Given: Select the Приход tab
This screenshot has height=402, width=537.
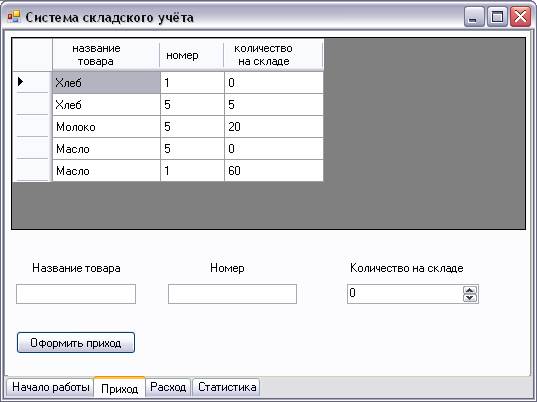Looking at the screenshot, I should [x=120, y=388].
